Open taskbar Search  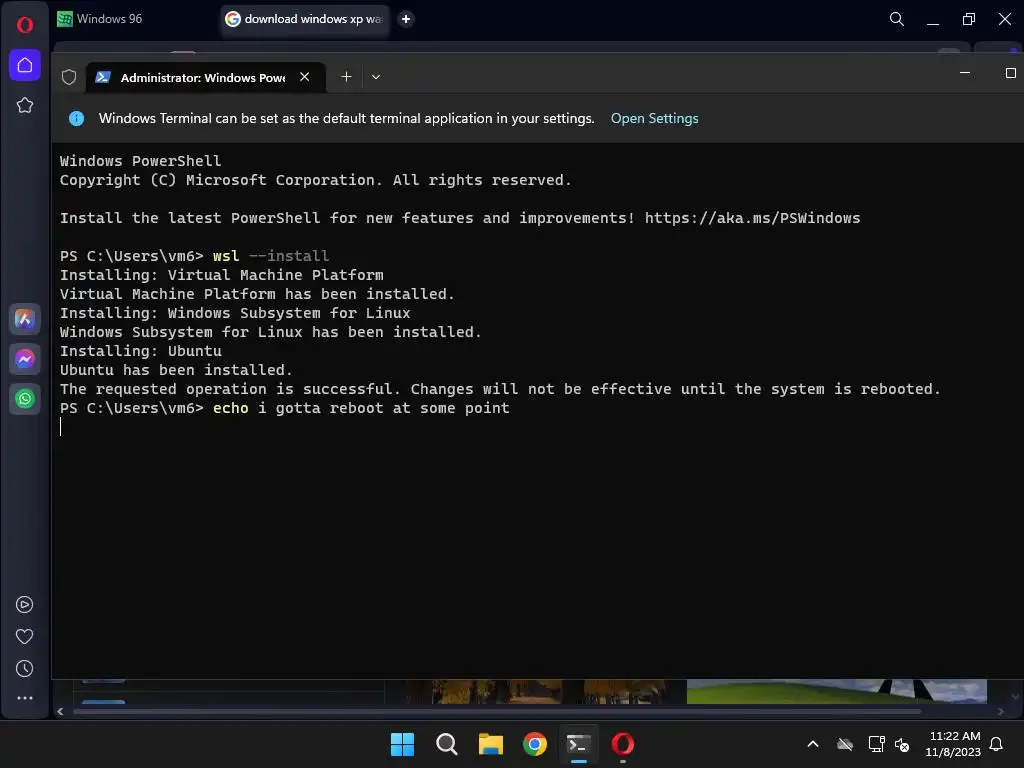pyautogui.click(x=447, y=744)
